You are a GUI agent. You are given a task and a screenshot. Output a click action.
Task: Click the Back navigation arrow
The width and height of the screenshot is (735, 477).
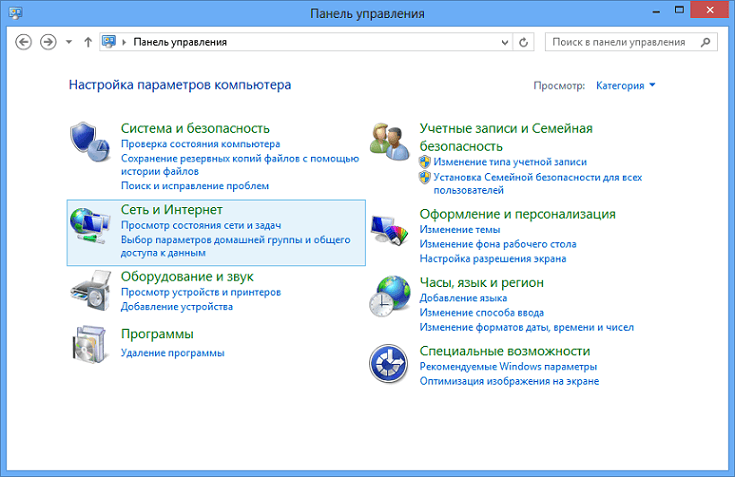[22, 42]
